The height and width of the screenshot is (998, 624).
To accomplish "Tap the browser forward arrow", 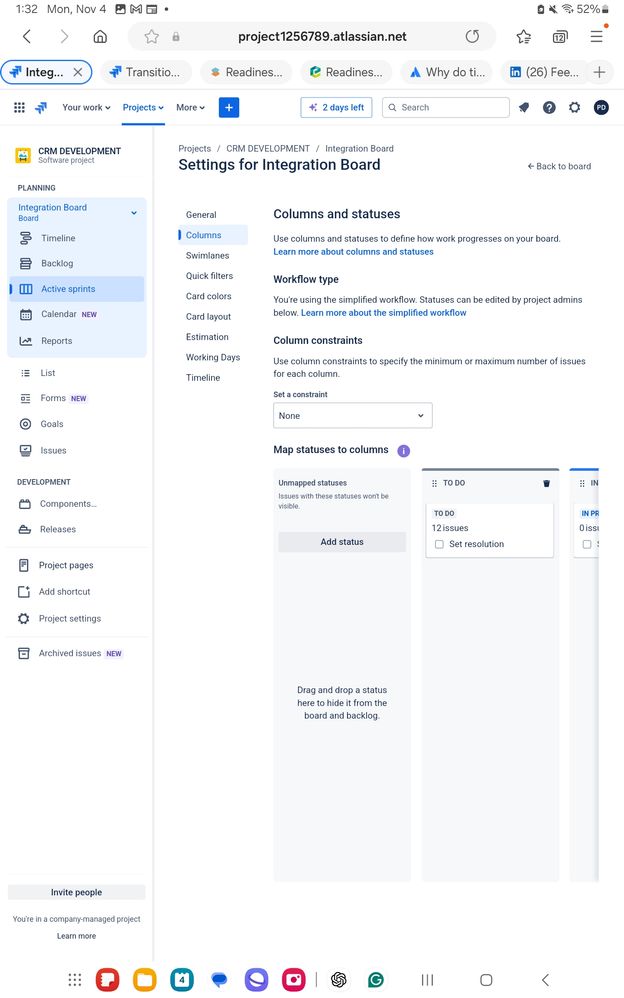I will point(64,37).
